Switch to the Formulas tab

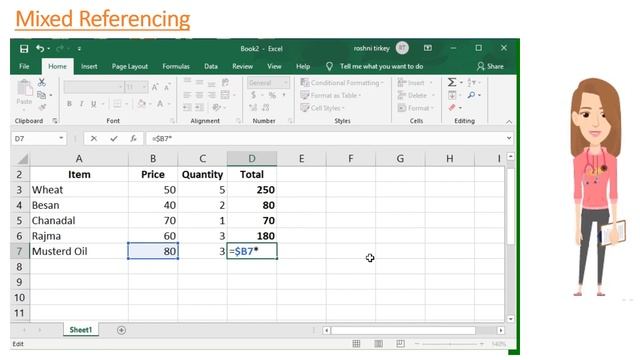point(176,67)
